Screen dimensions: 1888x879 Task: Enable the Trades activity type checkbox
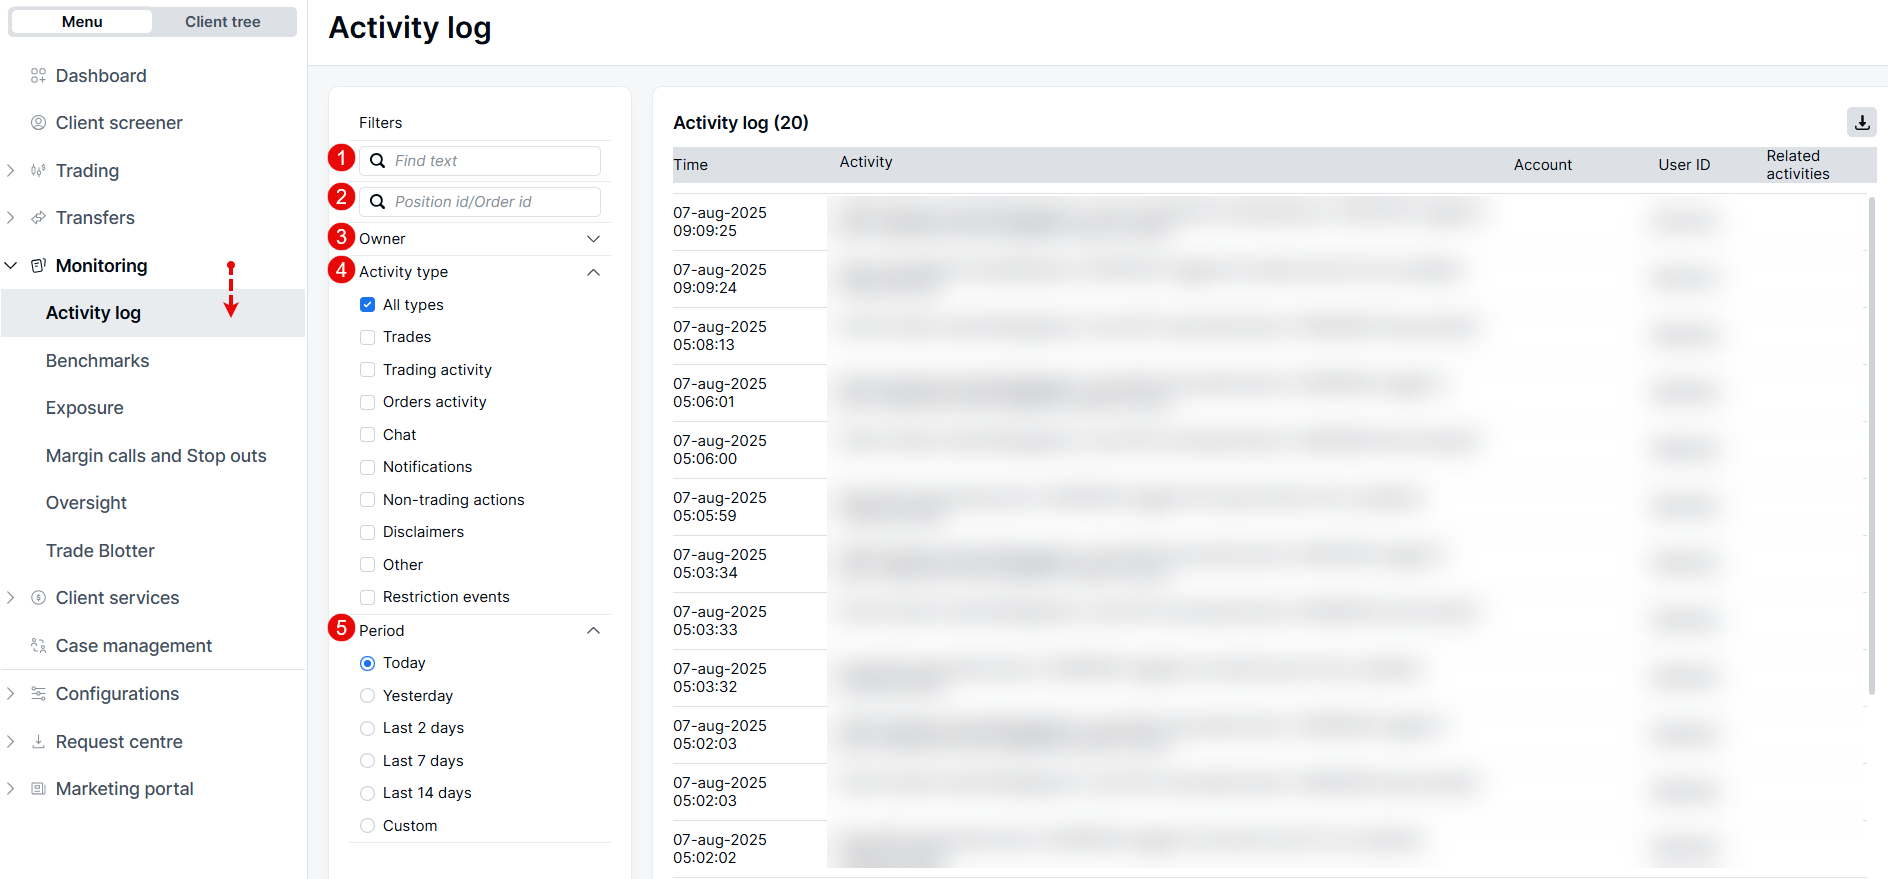(x=367, y=337)
